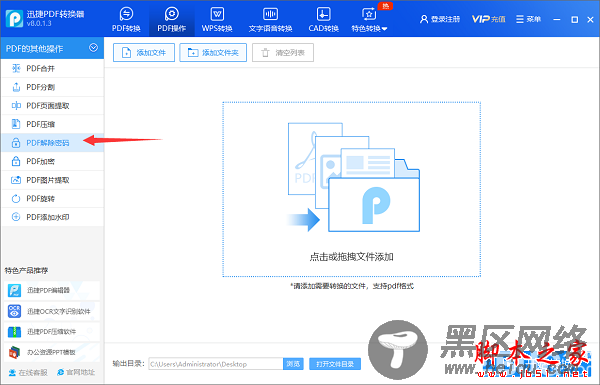Select PDF合并 in the sidebar
Viewport: 600px width, 385px height.
click(x=52, y=69)
